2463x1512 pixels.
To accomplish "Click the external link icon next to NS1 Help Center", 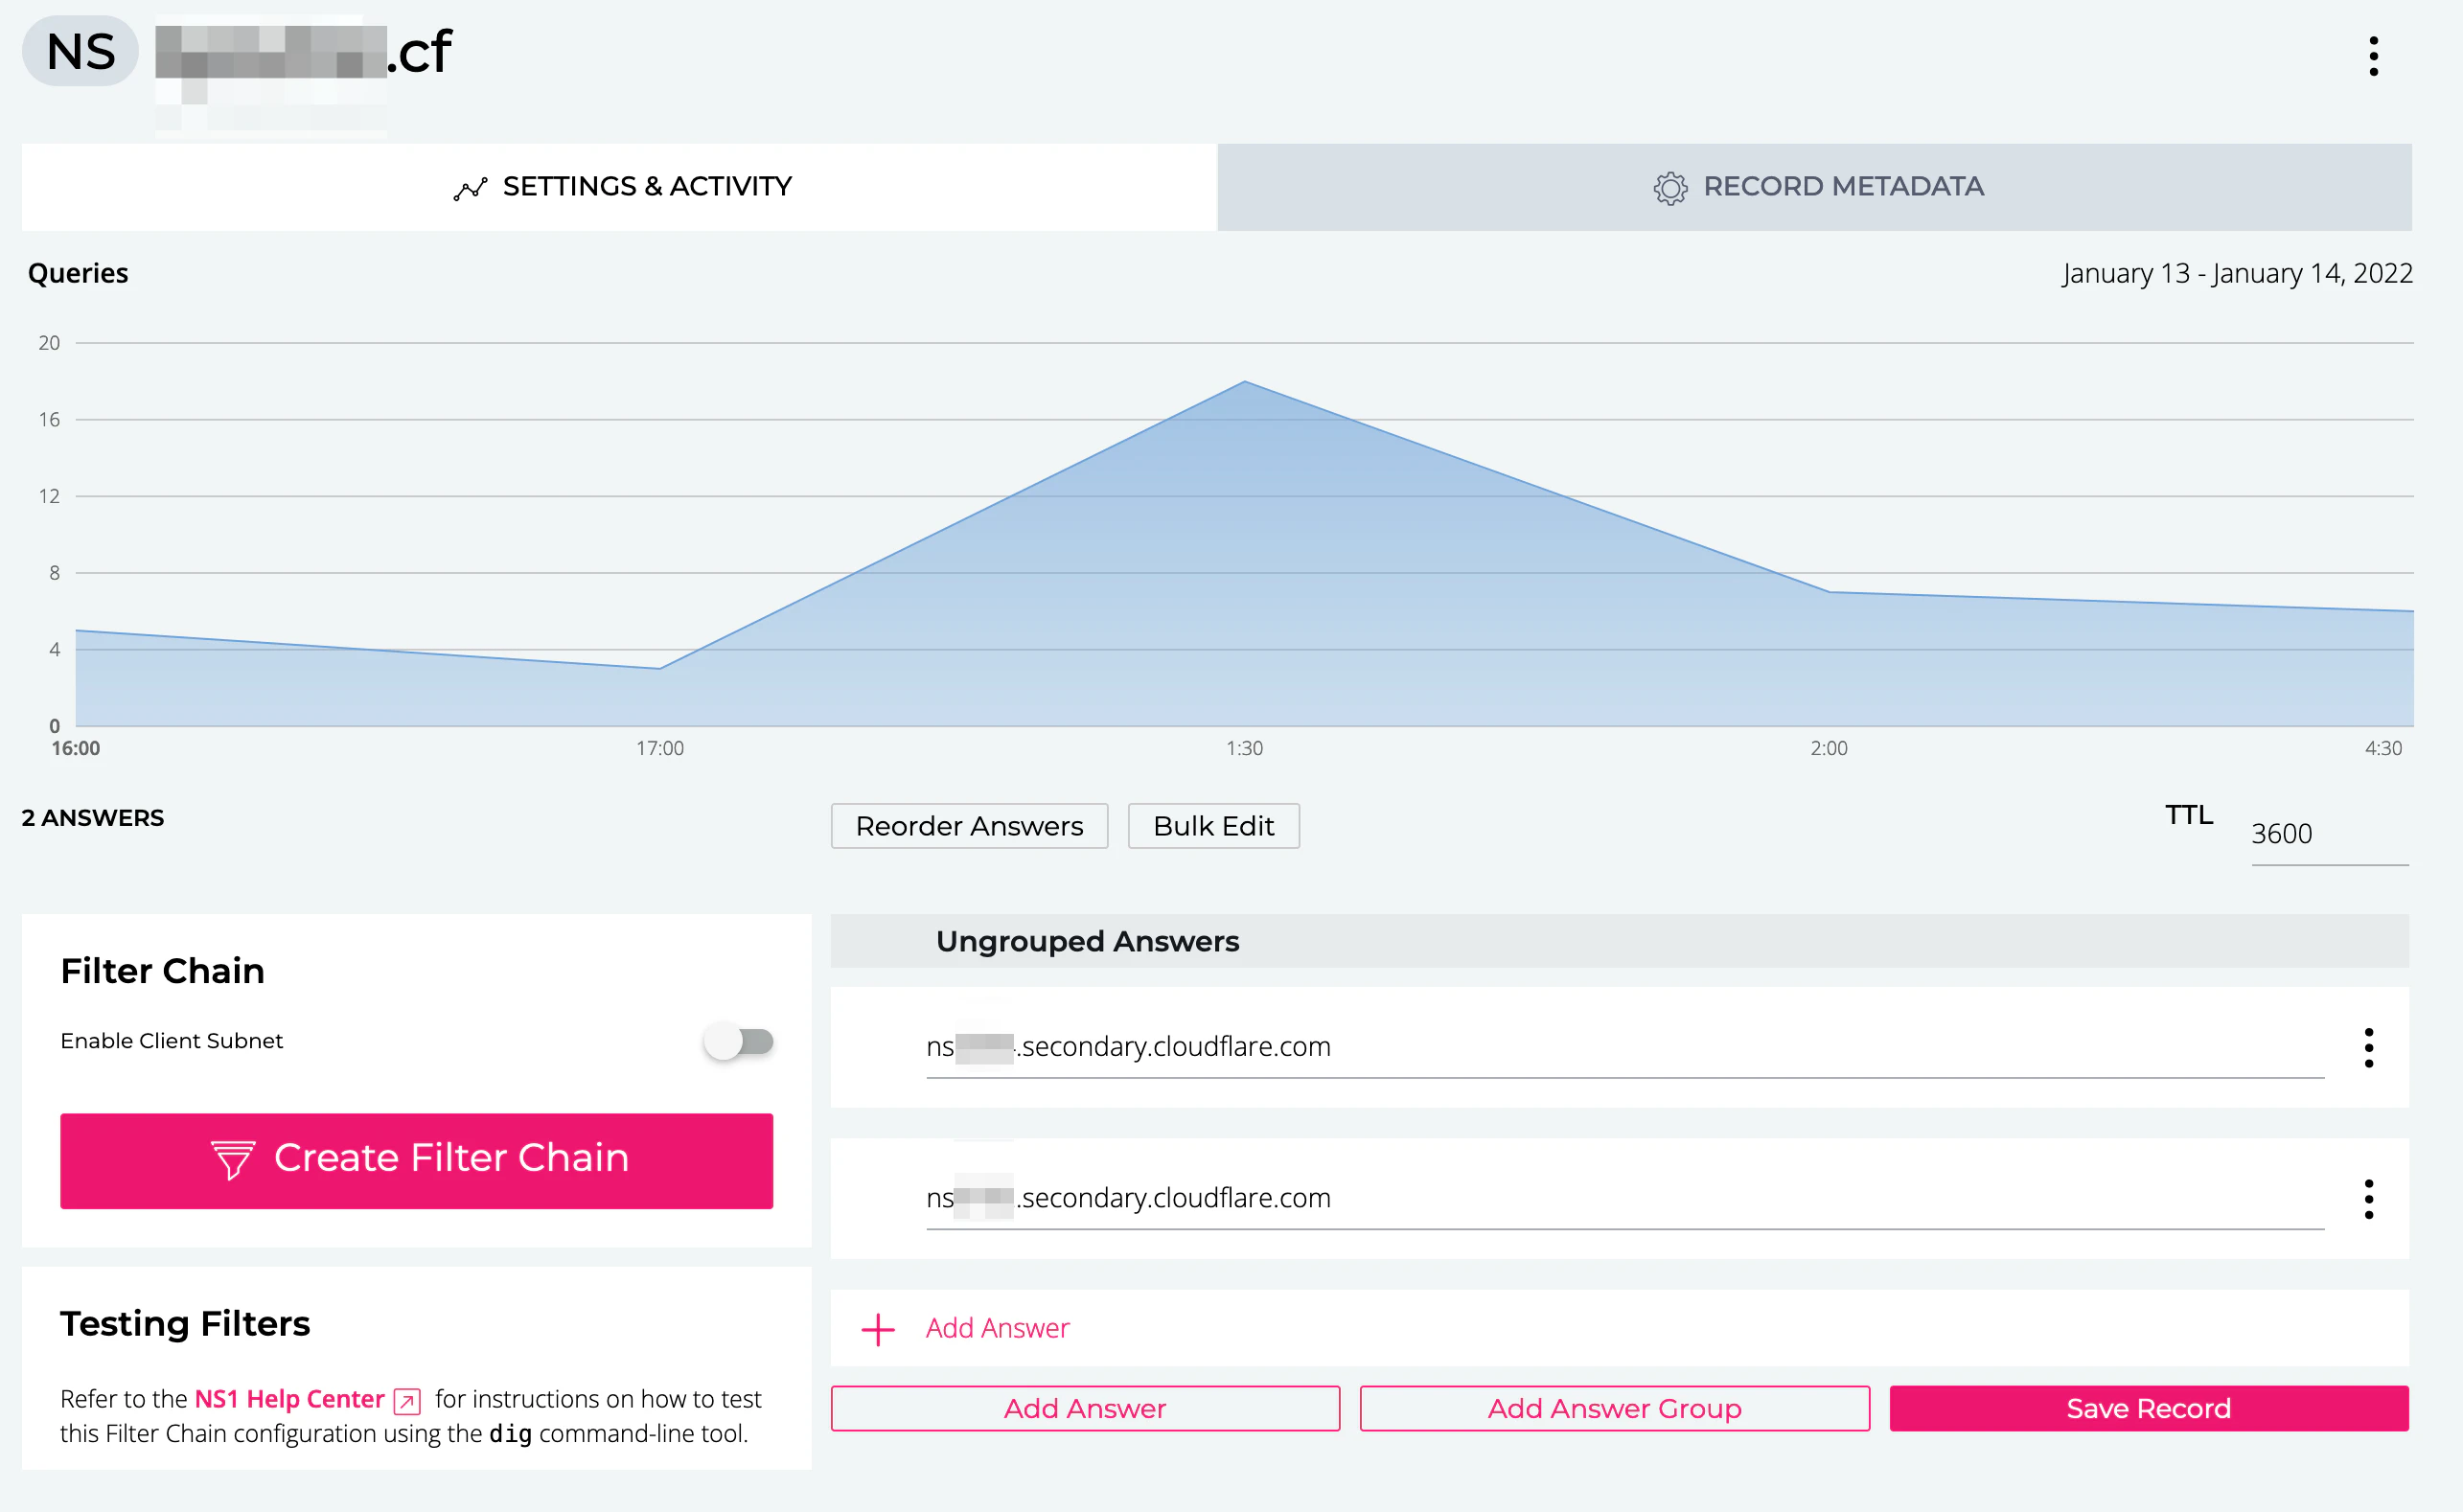I will 407,1400.
